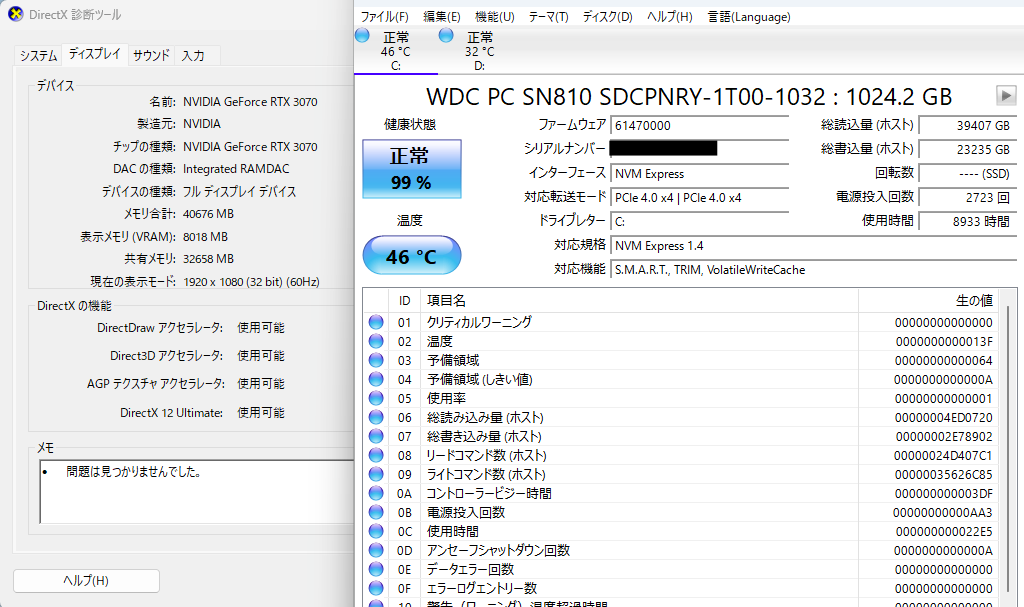1024x607 pixels.
Task: Click status icon for ID 0B 電源投入回数
Action: pyautogui.click(x=376, y=512)
